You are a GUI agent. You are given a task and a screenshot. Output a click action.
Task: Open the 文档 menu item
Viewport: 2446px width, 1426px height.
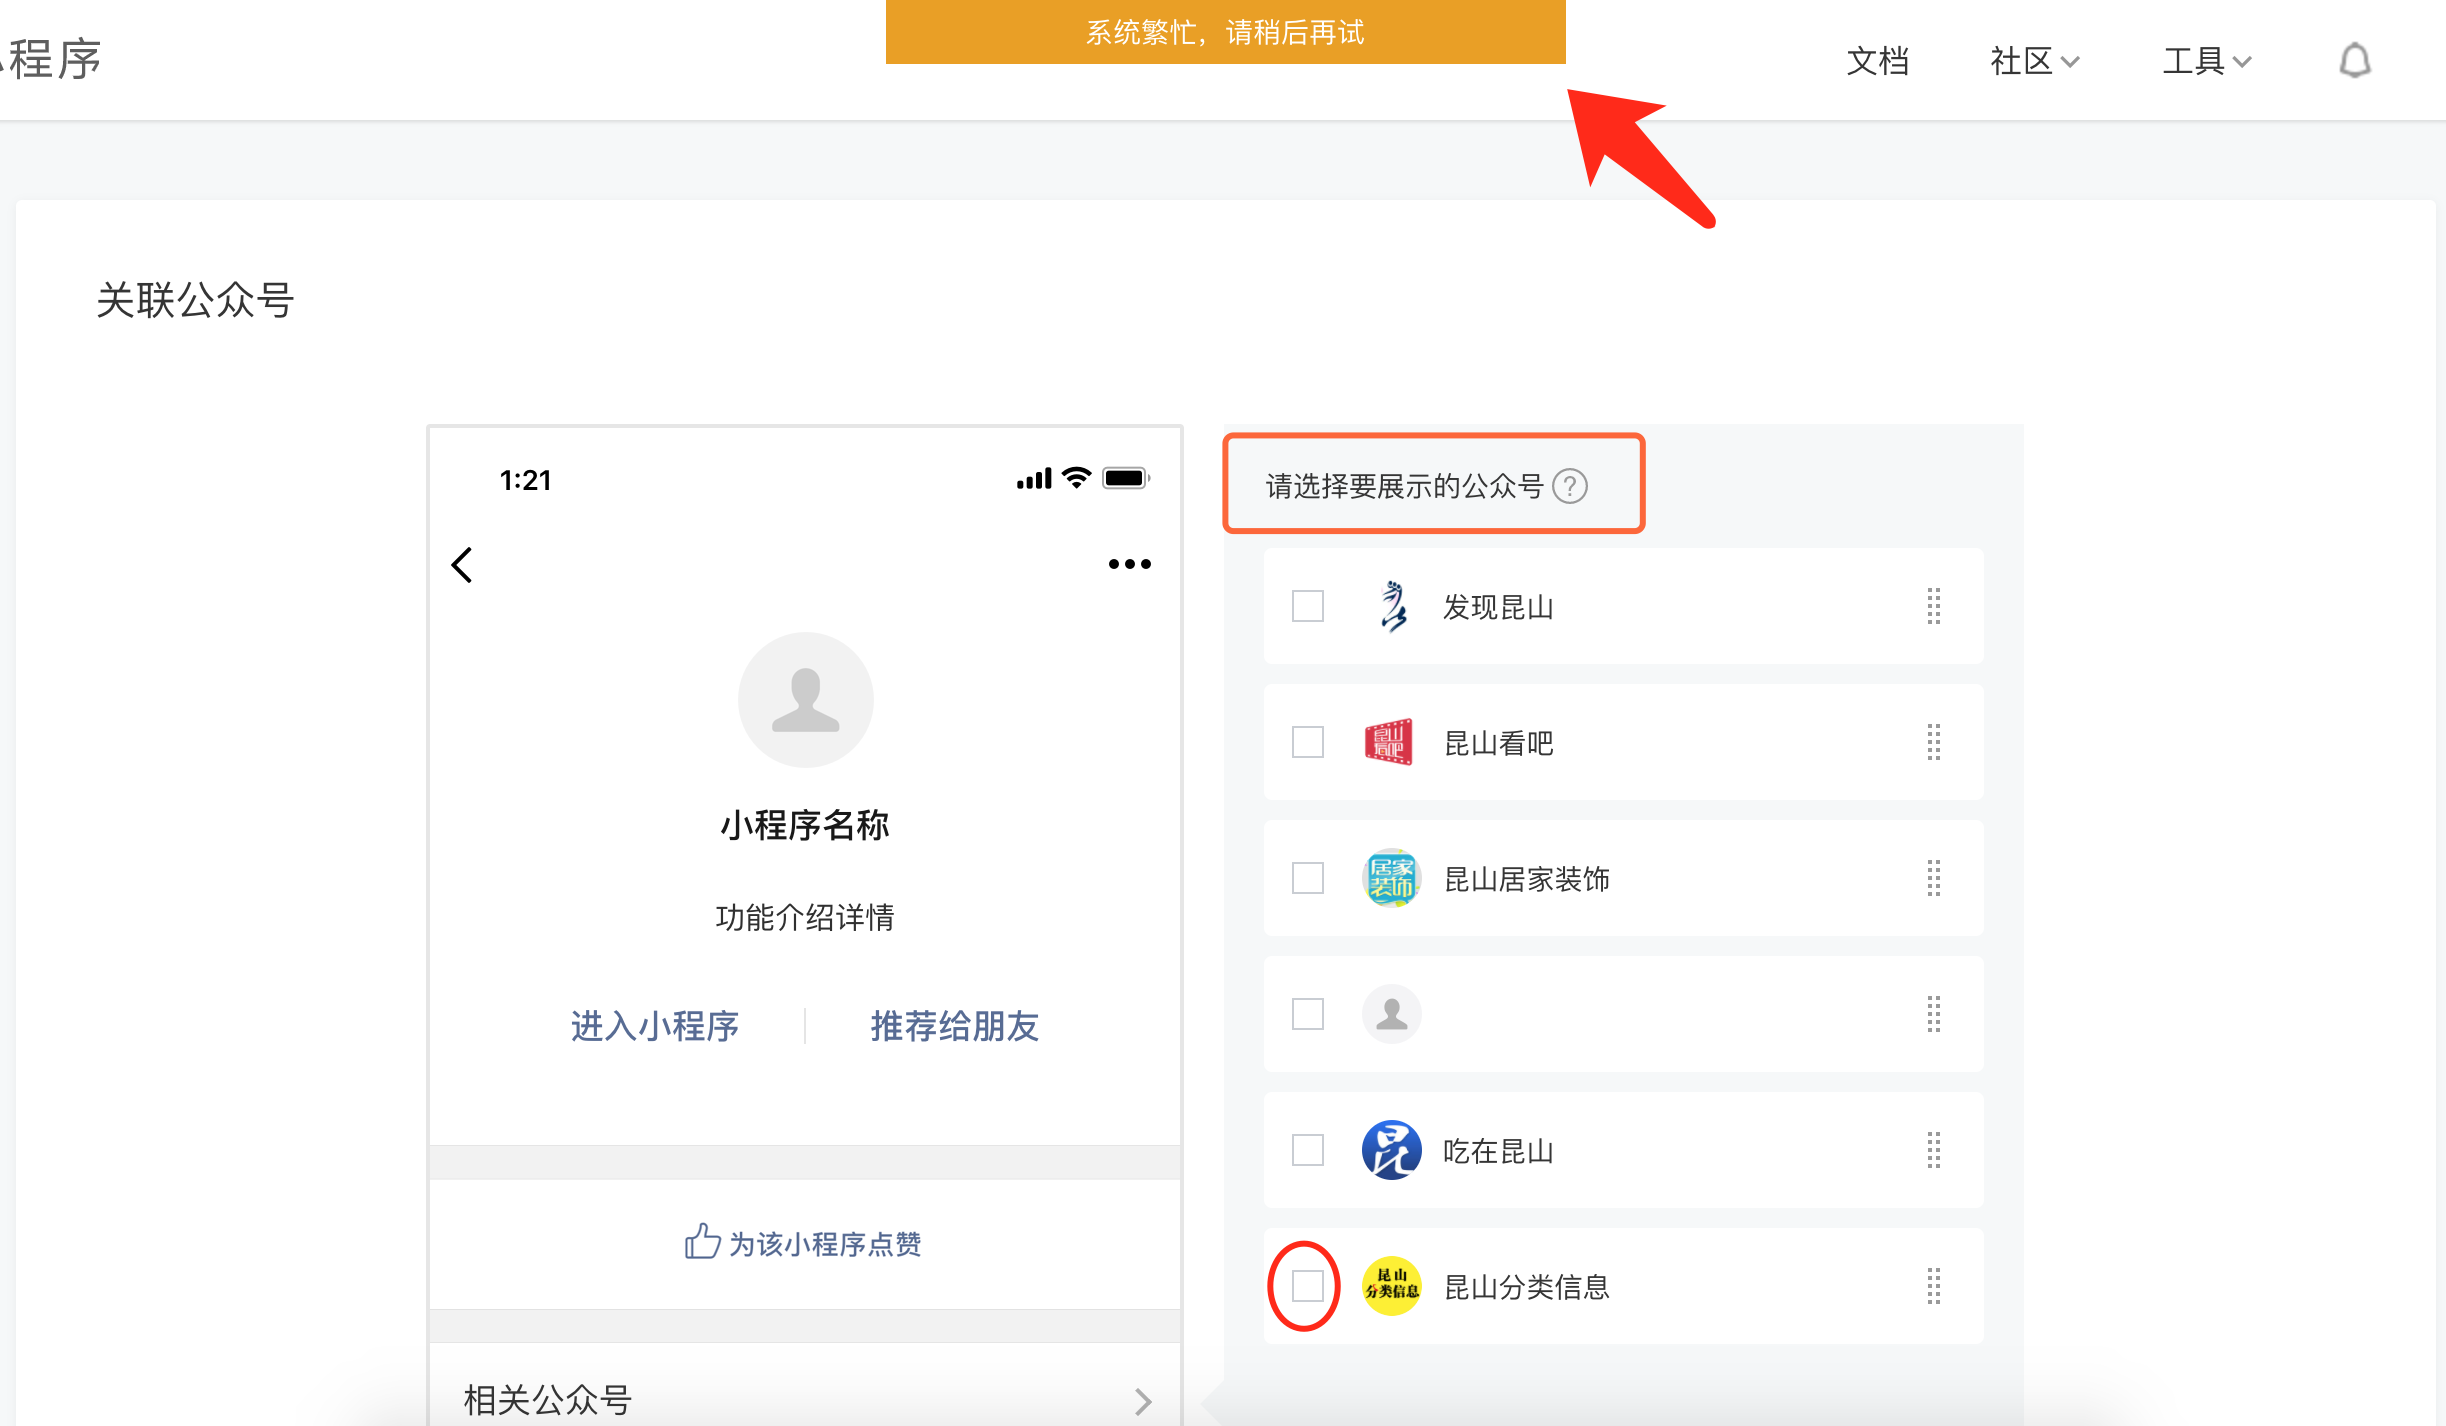pos(1877,61)
